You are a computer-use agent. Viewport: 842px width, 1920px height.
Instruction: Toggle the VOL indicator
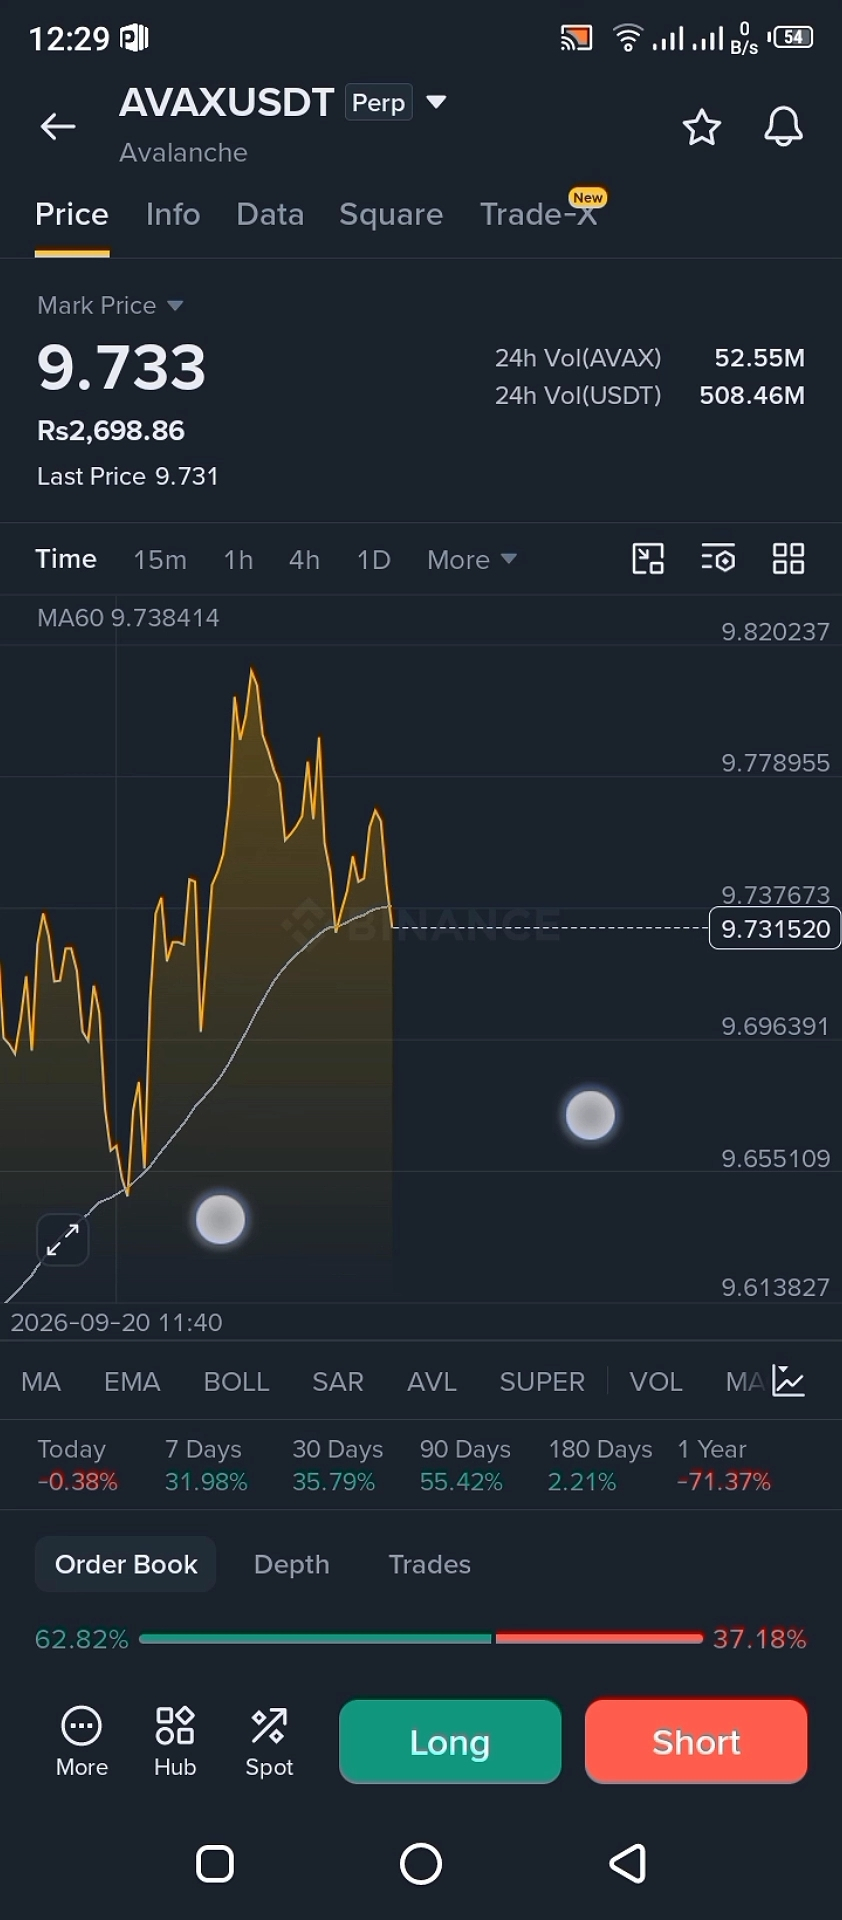pos(655,1382)
